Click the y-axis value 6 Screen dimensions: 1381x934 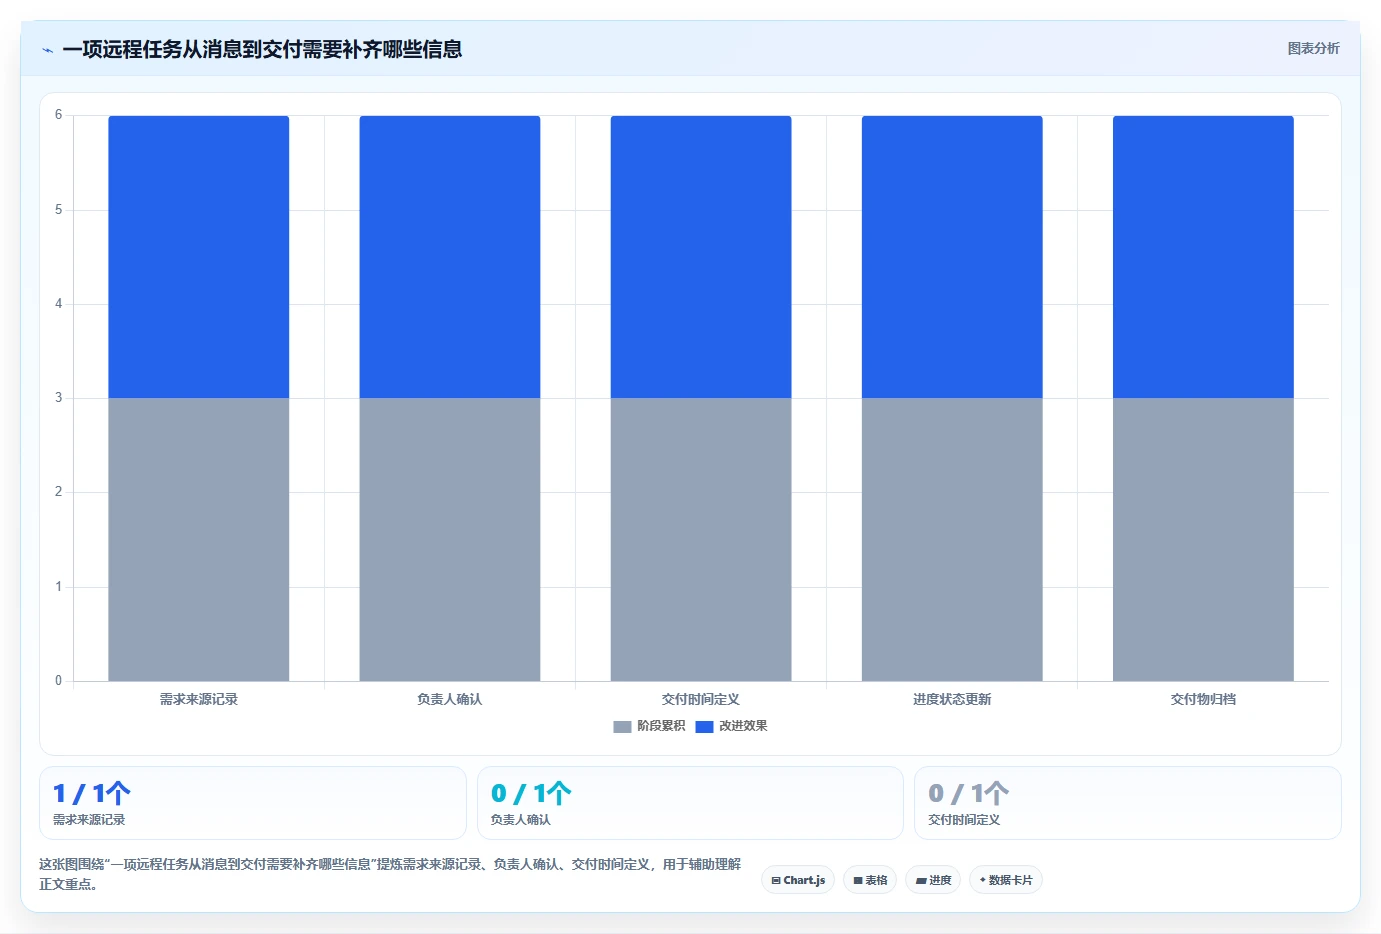(x=58, y=115)
